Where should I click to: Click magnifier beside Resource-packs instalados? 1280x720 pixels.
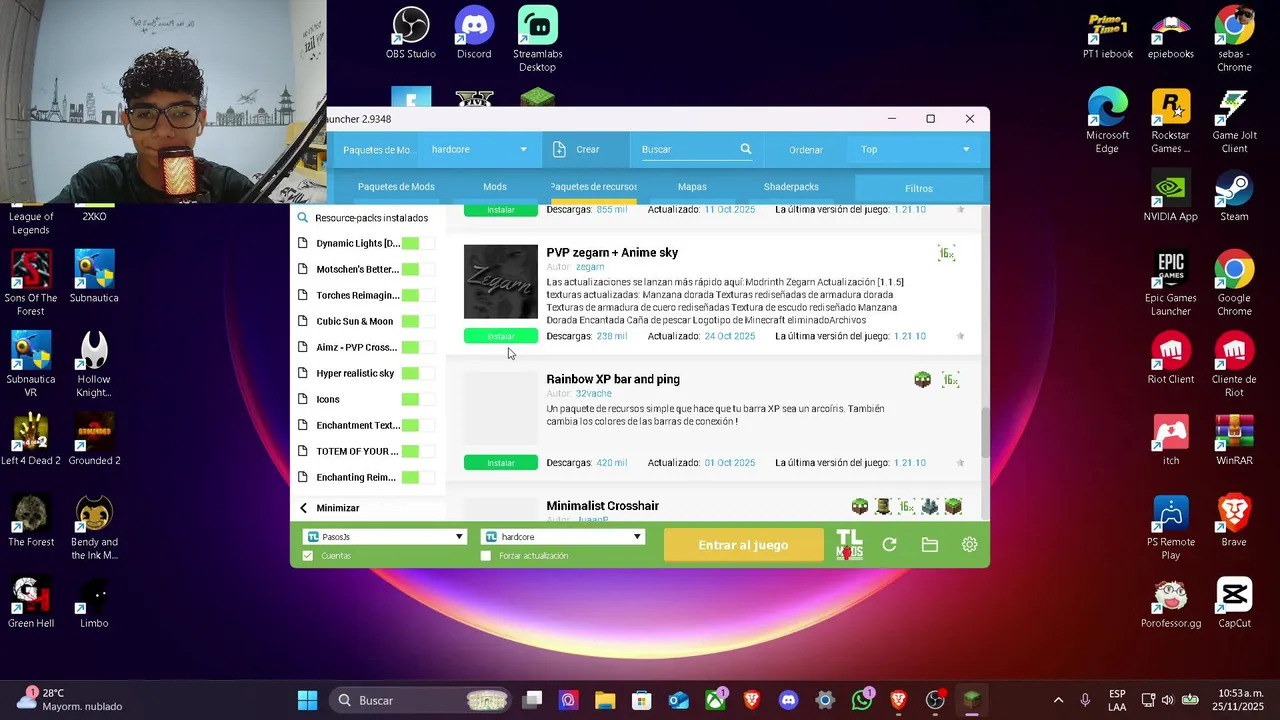pos(303,217)
